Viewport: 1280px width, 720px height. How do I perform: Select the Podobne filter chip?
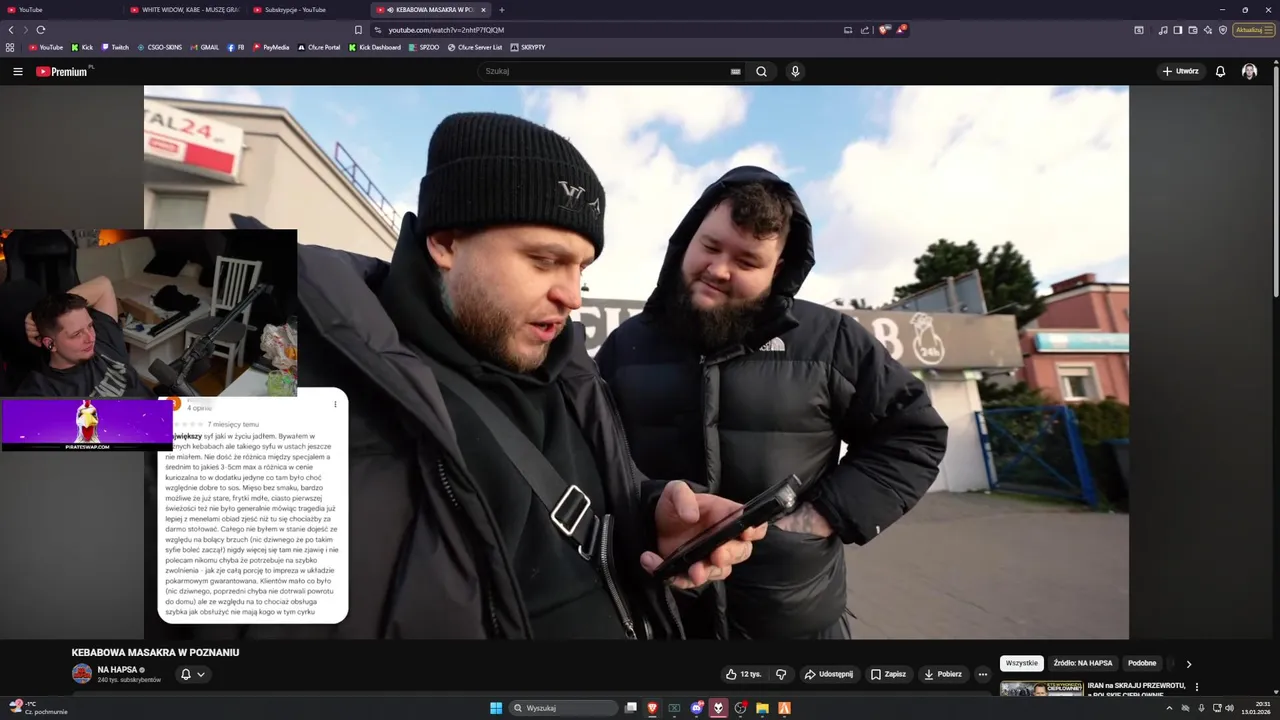point(1142,663)
